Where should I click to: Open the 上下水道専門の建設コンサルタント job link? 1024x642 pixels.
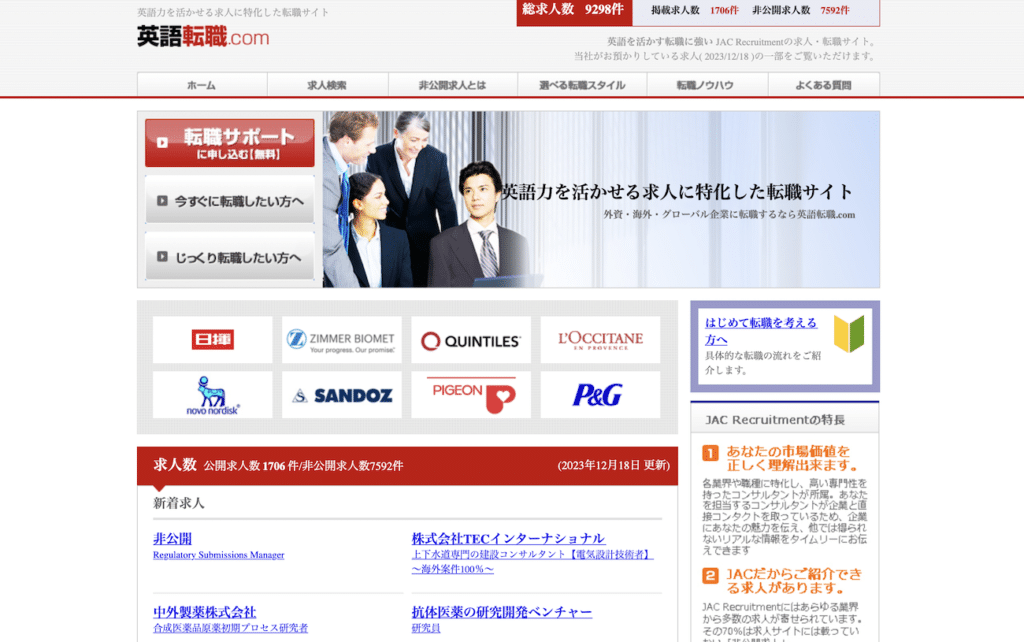[x=532, y=562]
